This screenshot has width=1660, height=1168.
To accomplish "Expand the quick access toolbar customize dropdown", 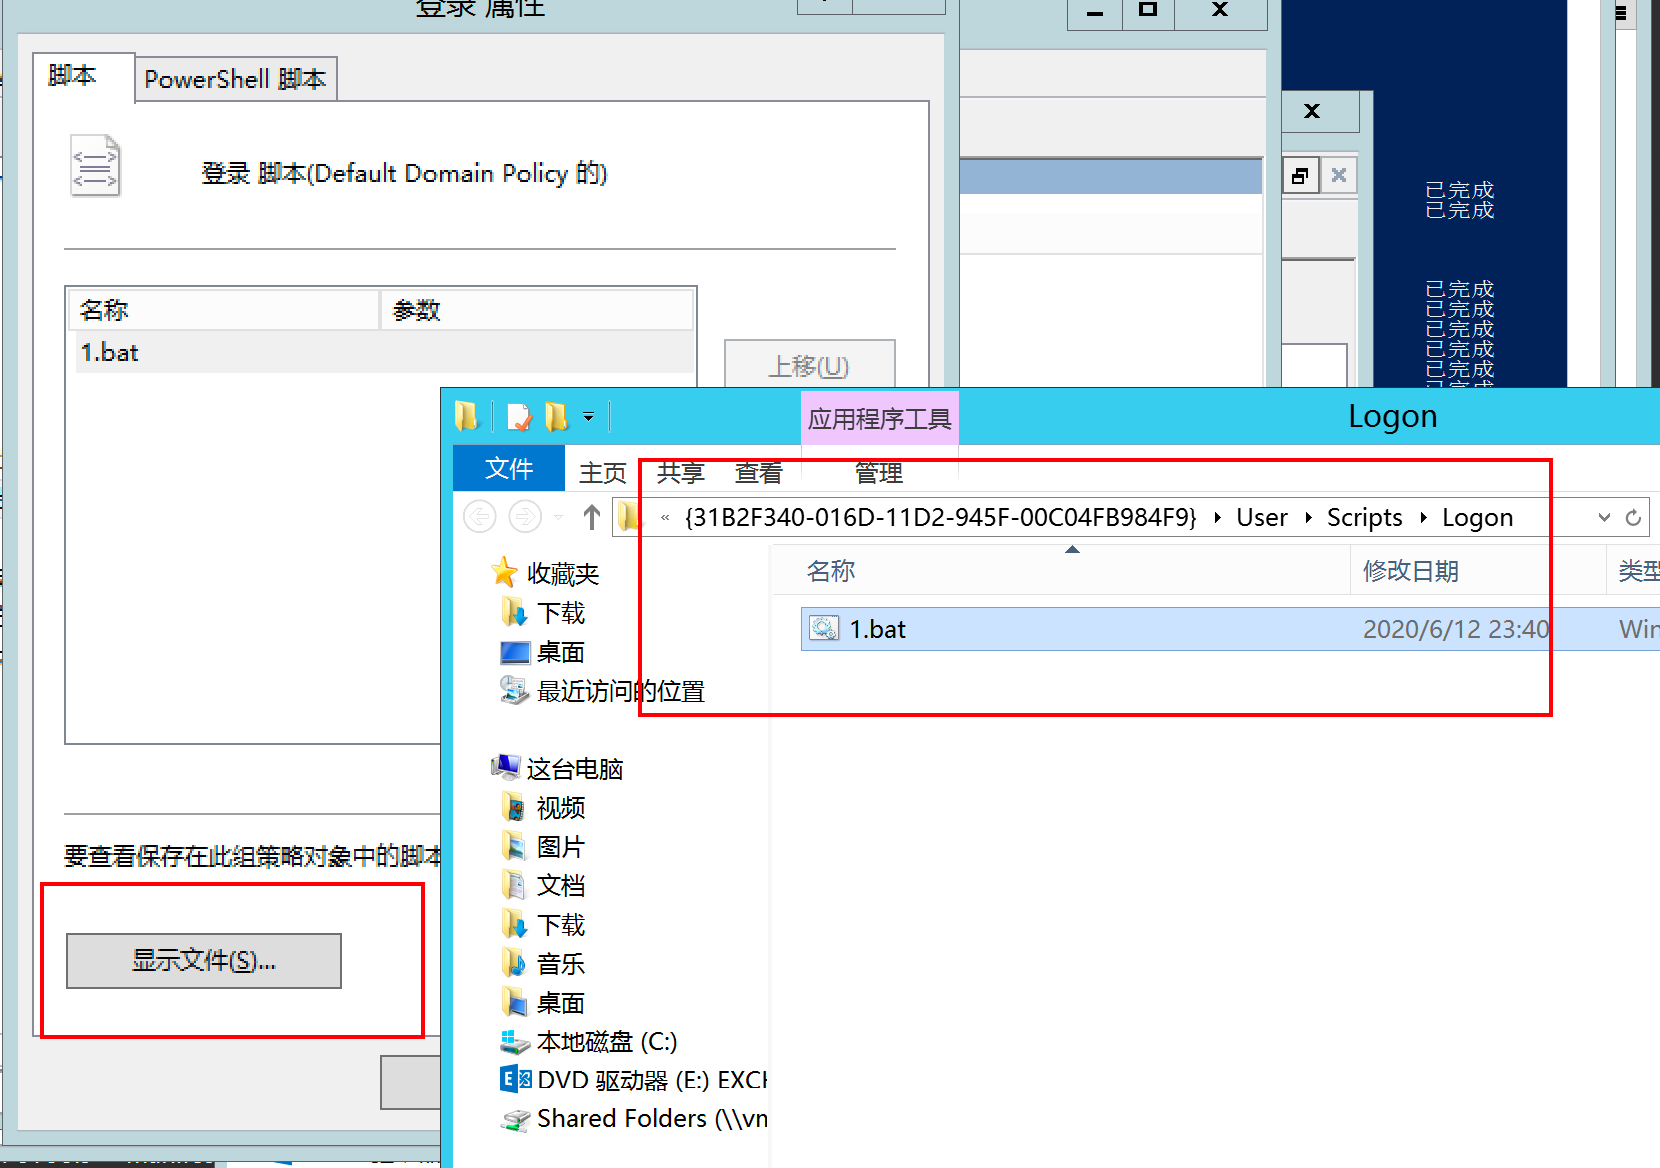I will [x=589, y=416].
